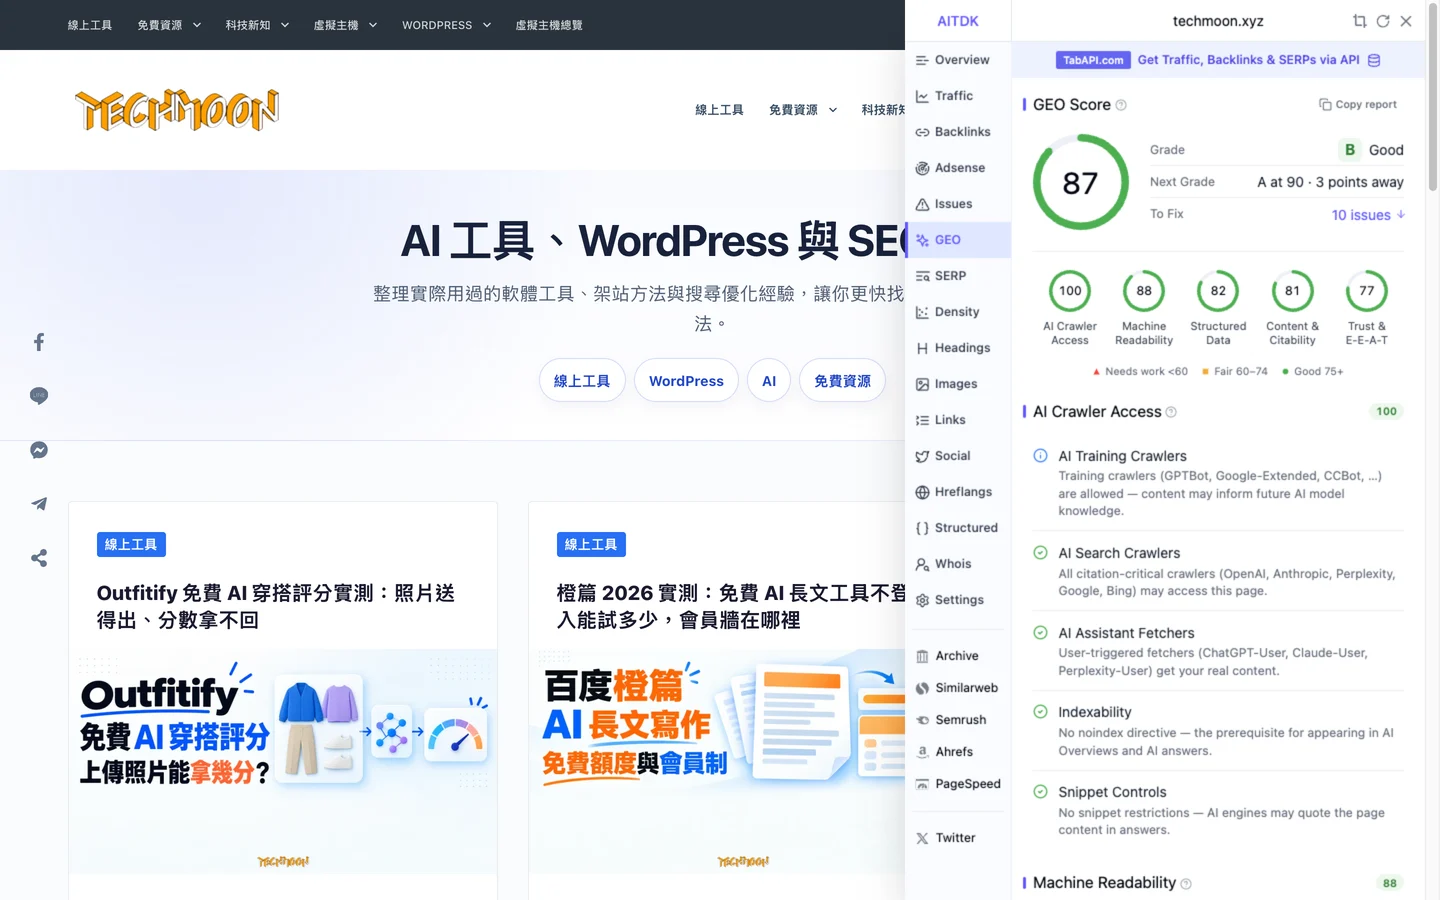Image resolution: width=1440 pixels, height=900 pixels.
Task: Click the info icon beside Machine Readability heading
Action: pyautogui.click(x=1186, y=884)
